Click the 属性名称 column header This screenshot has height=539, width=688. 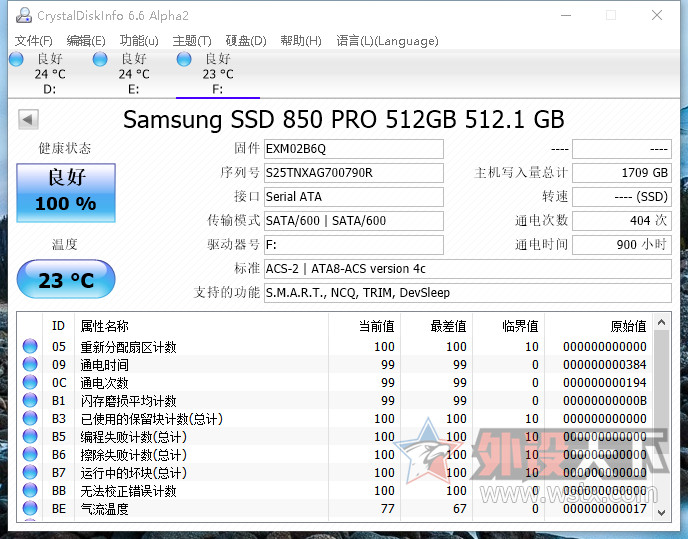click(201, 326)
